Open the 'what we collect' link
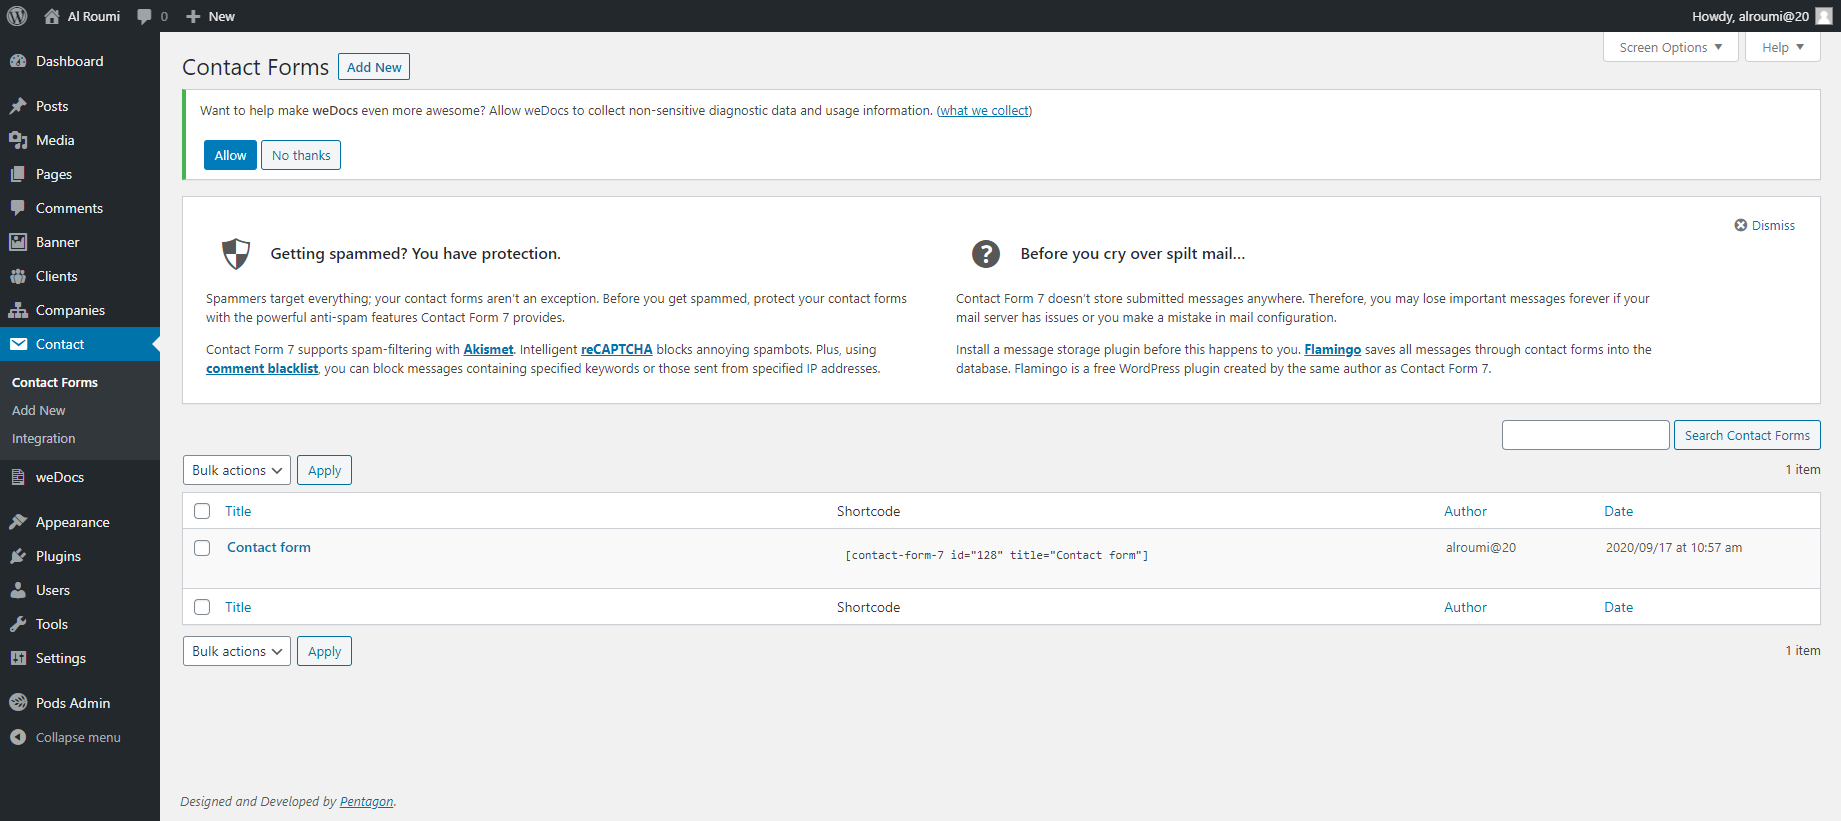Image resolution: width=1841 pixels, height=821 pixels. pos(985,111)
